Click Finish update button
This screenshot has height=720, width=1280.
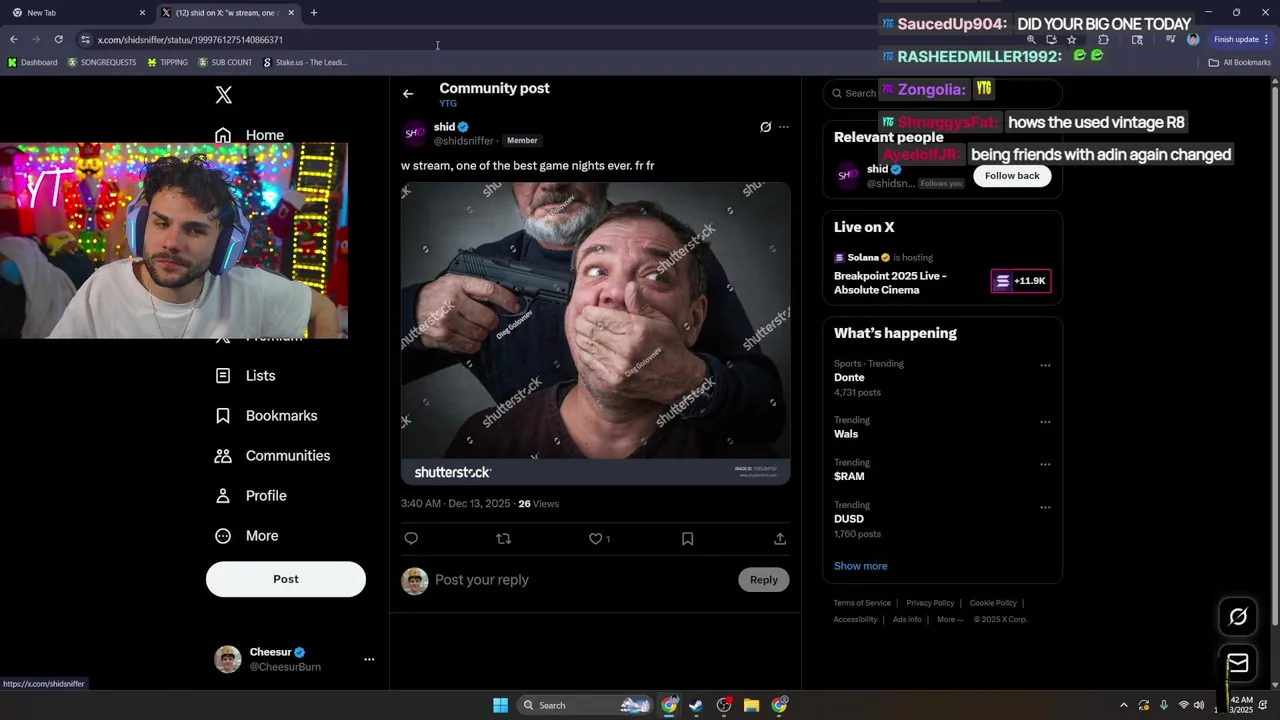tap(1241, 40)
